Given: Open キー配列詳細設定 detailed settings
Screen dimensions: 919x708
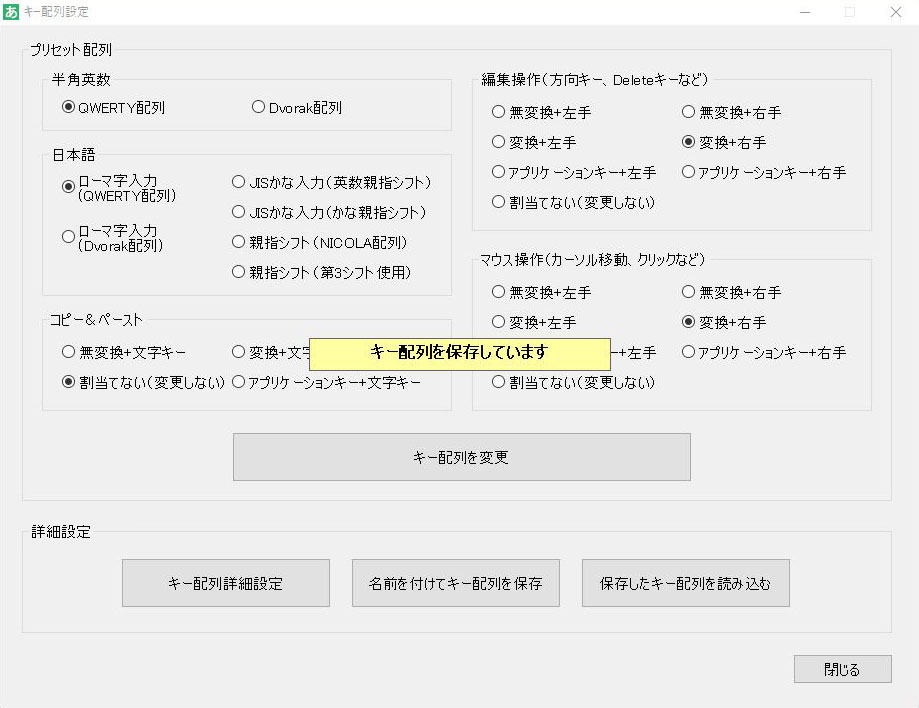Looking at the screenshot, I should (225, 582).
